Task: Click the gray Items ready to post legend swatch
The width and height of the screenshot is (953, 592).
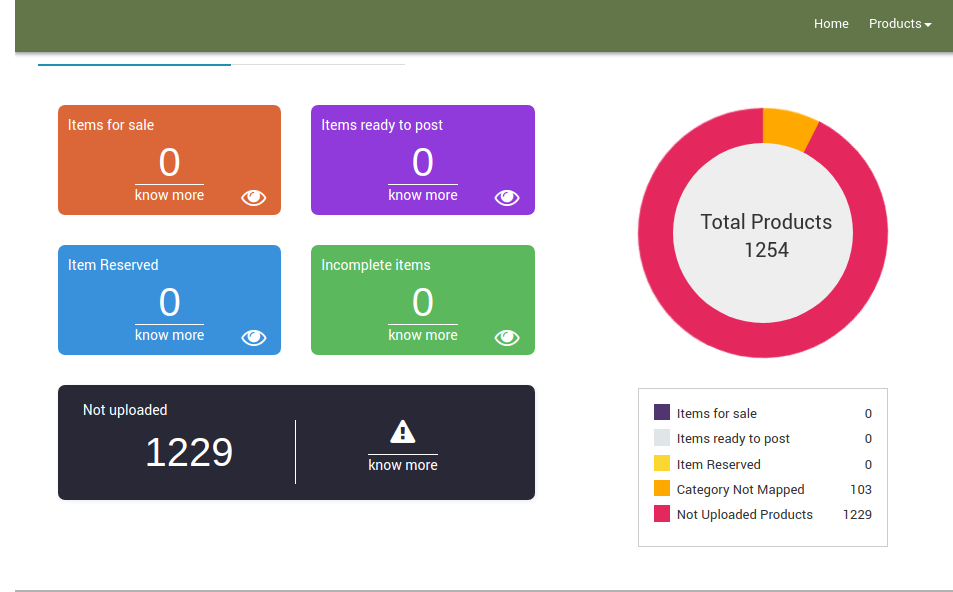Action: pos(662,438)
